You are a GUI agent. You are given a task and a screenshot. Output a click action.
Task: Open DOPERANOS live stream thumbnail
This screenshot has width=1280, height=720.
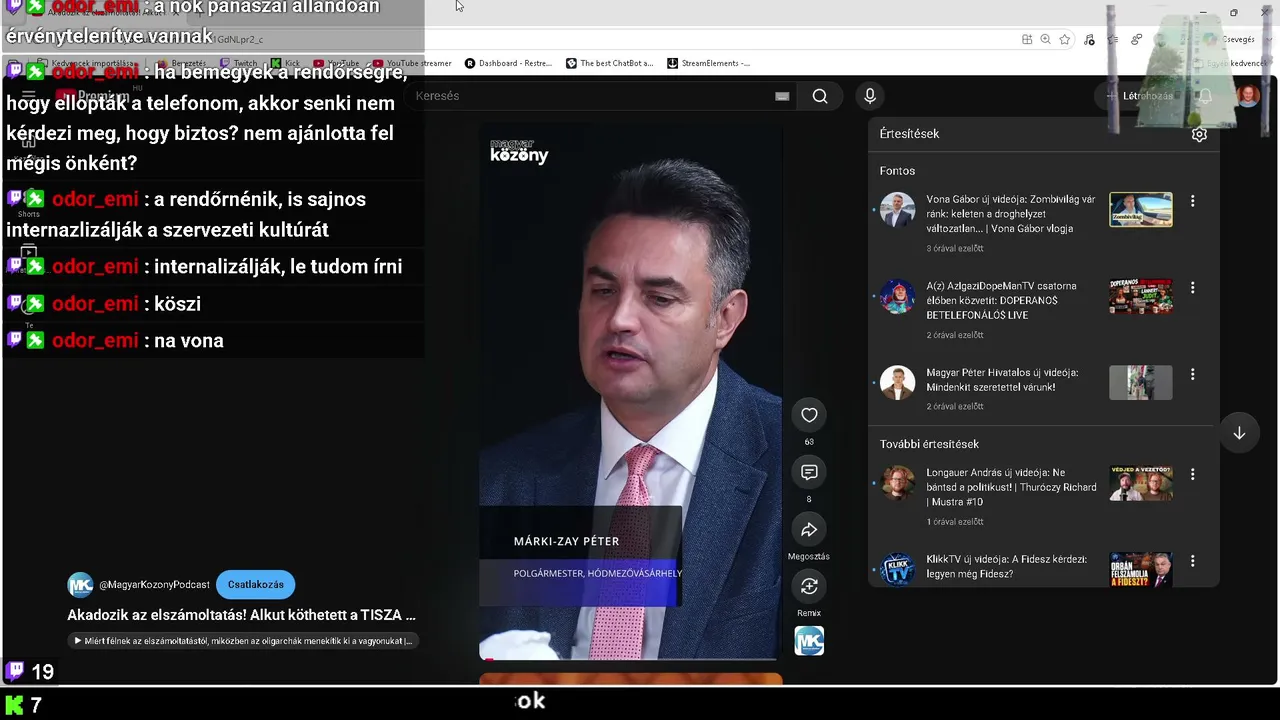coord(1141,297)
